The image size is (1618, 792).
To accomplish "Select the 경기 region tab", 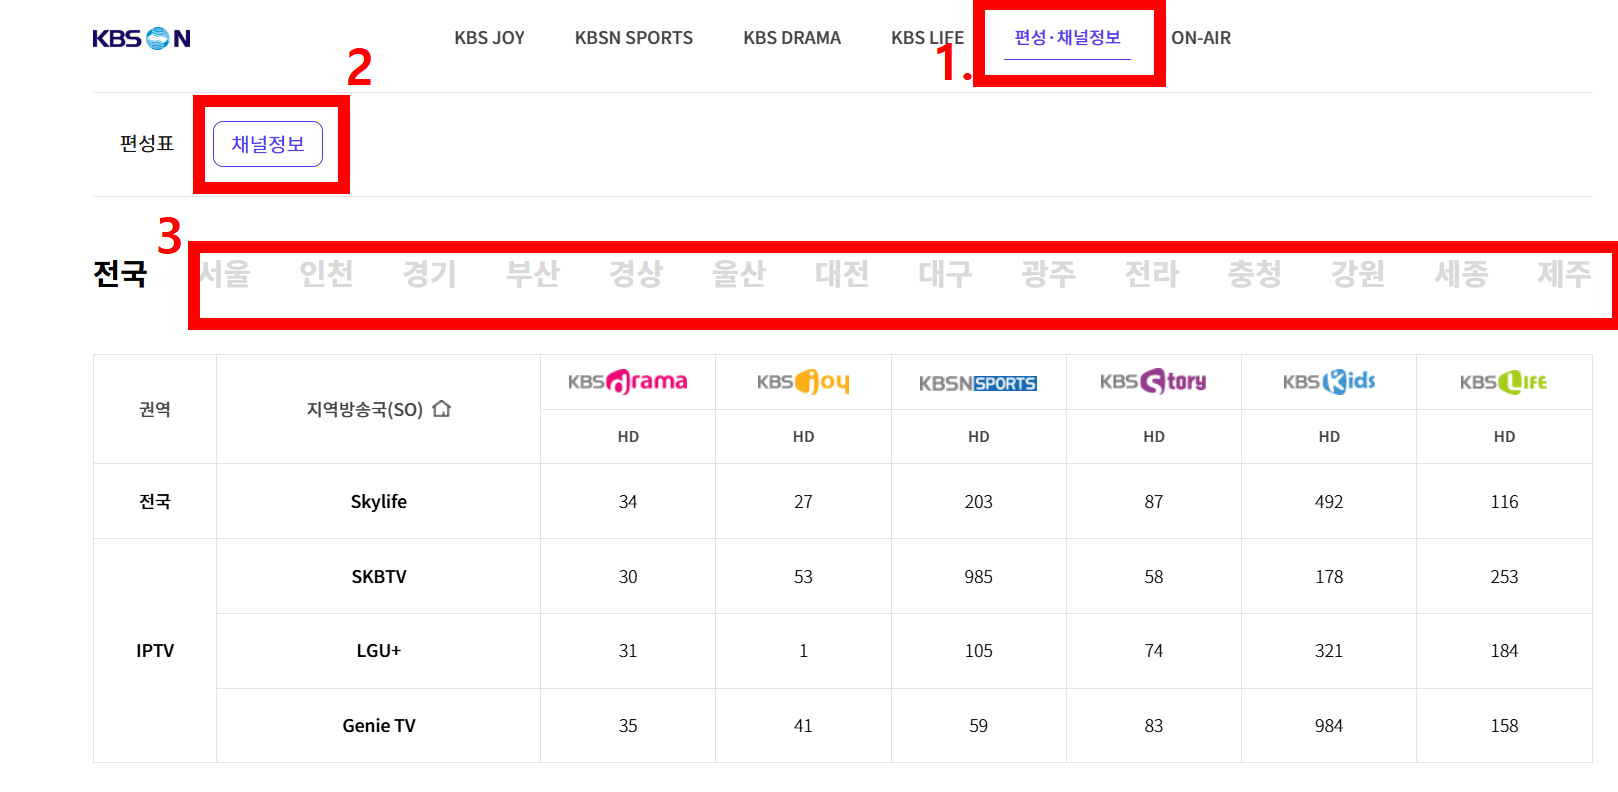I will 430,273.
